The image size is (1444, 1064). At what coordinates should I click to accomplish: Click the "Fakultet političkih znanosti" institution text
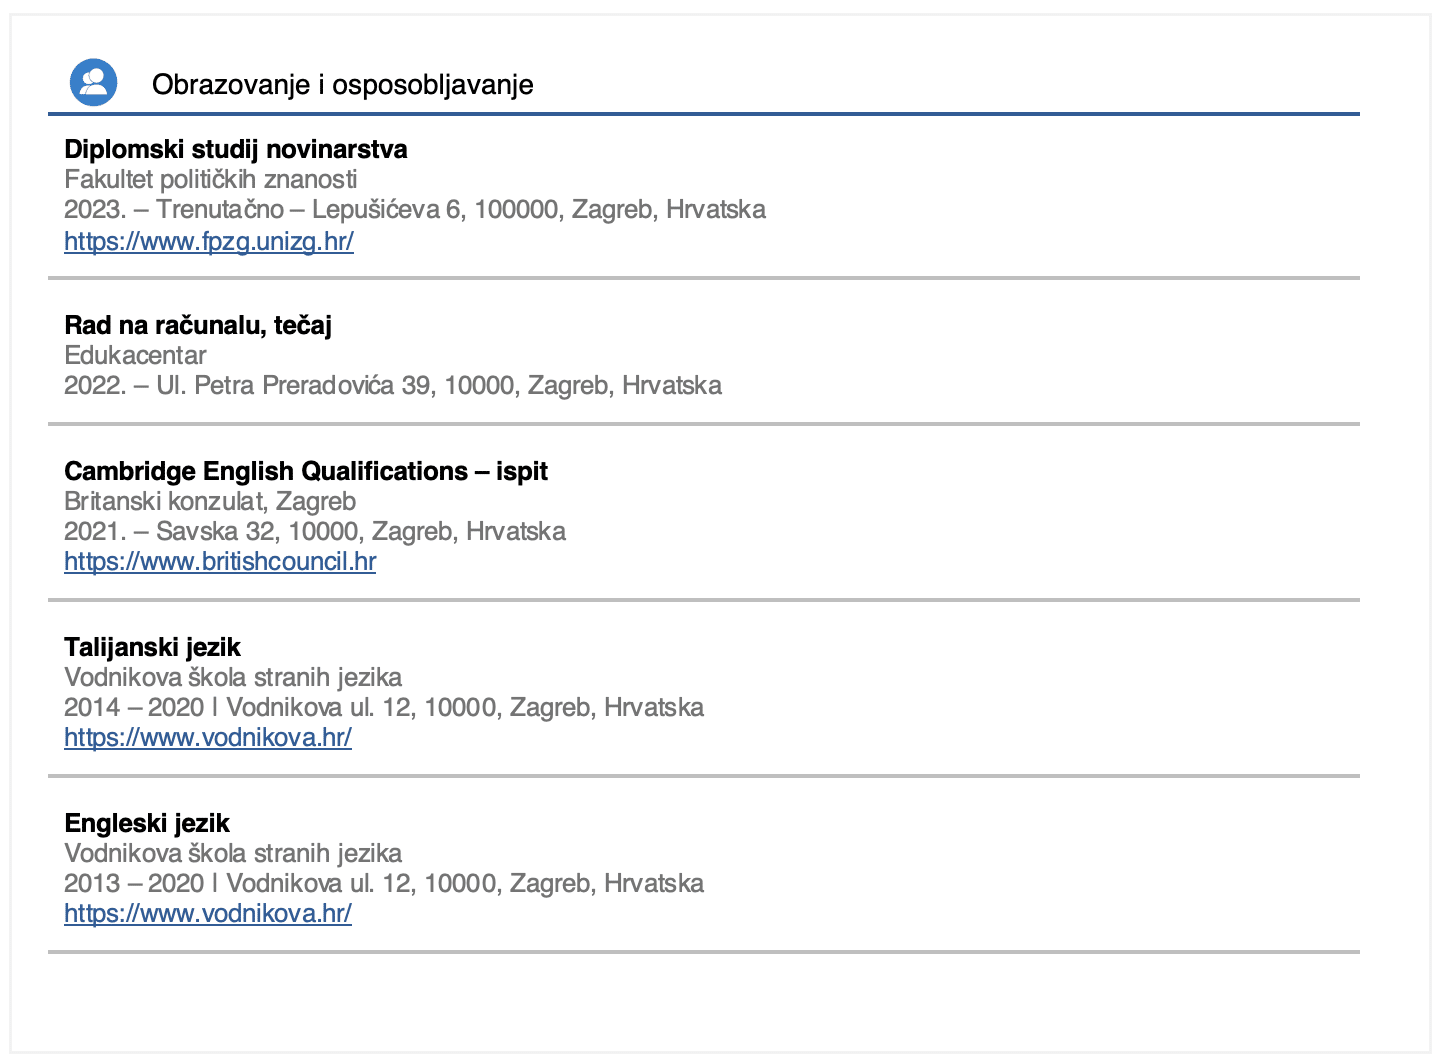point(211,179)
